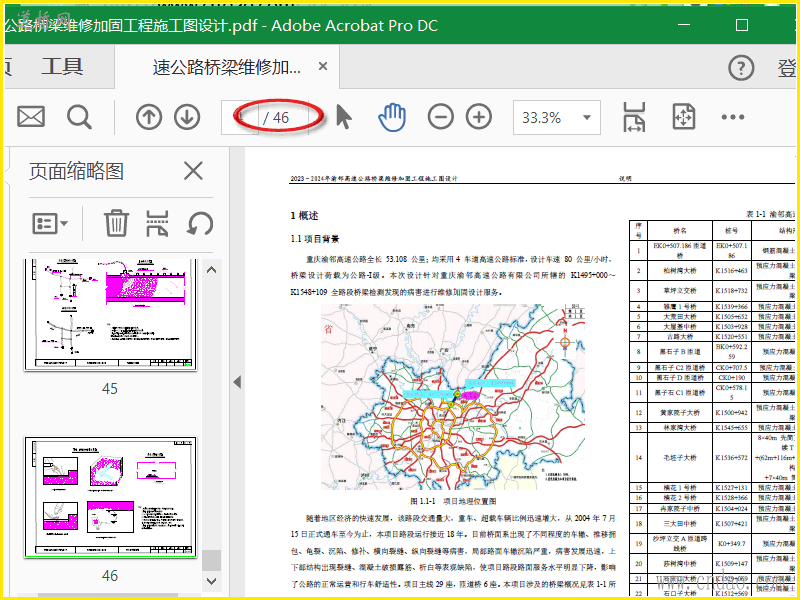
Task: Minimize the Acrobat window
Action: 684,24
